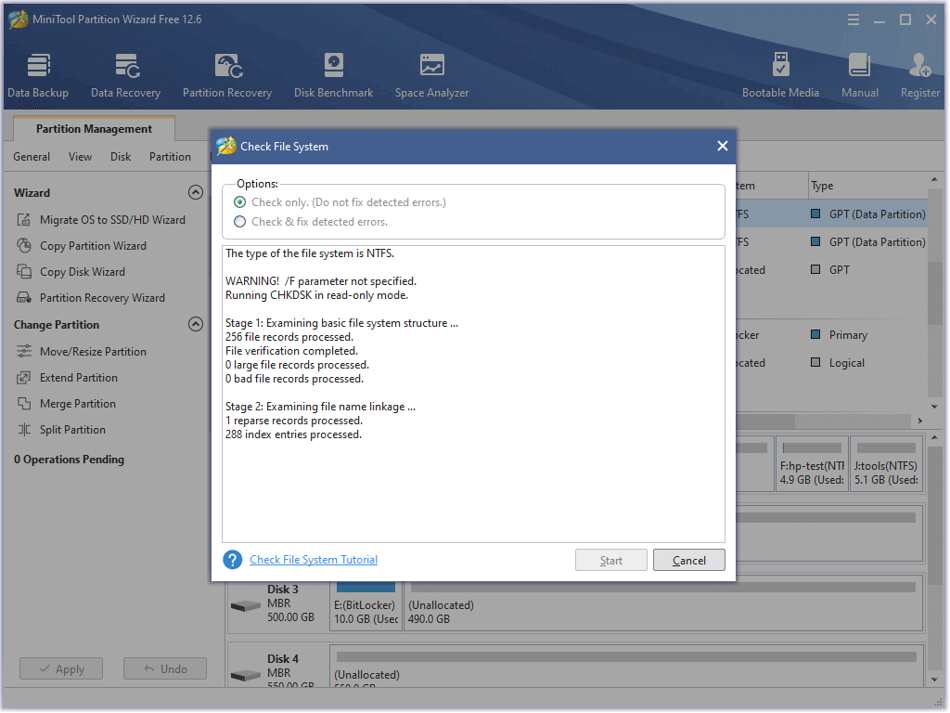Click the Apply button

pos(61,669)
